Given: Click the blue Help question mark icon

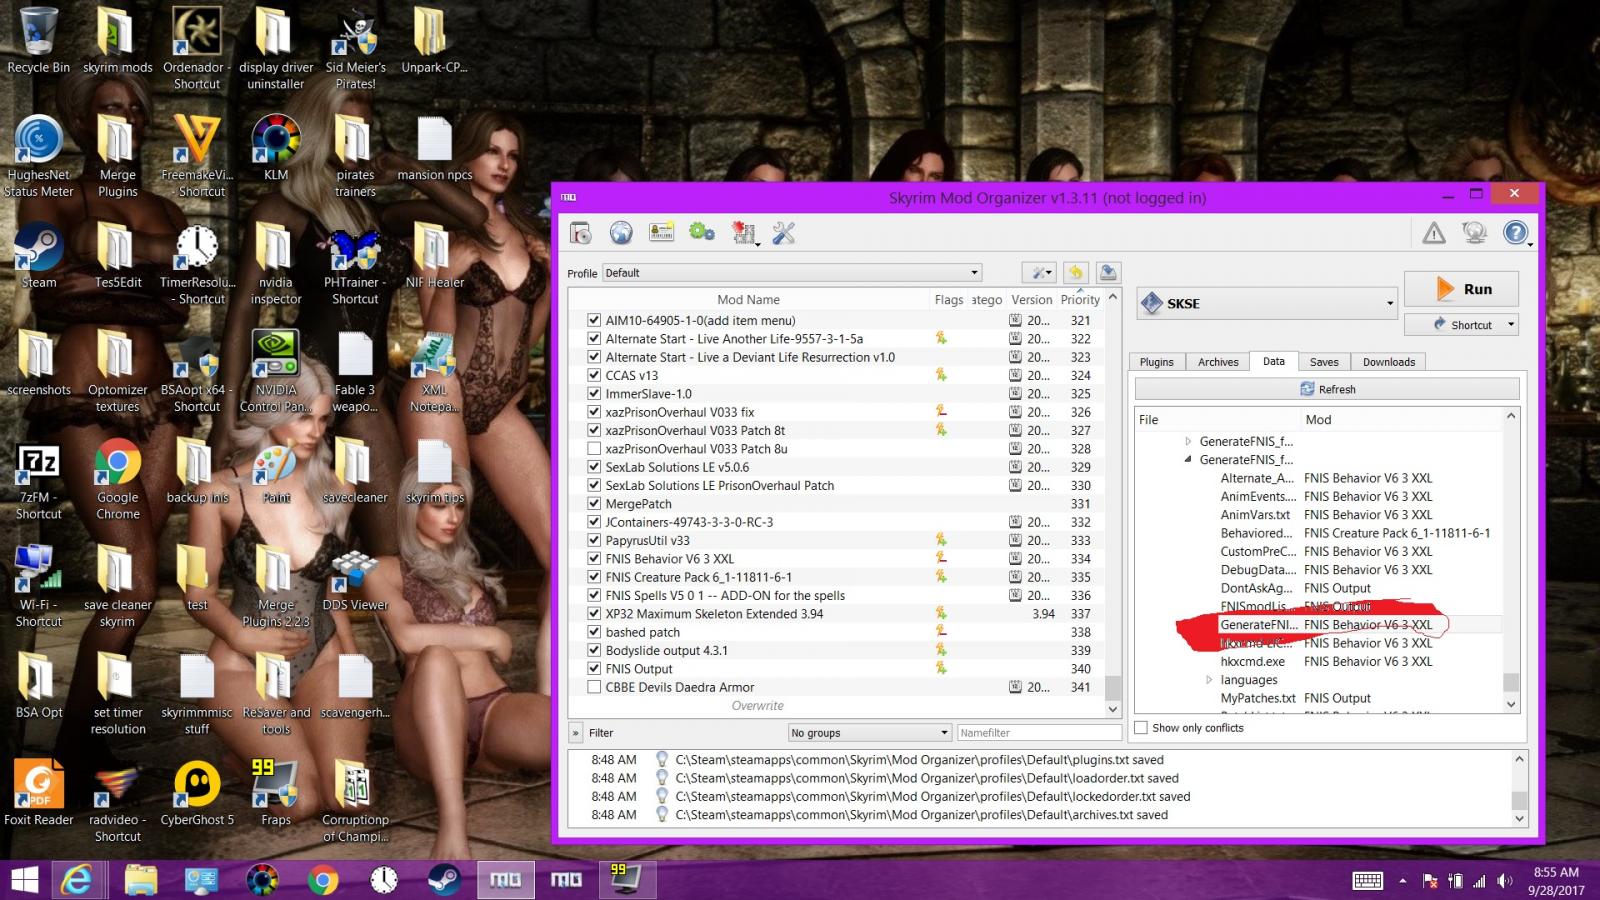Looking at the screenshot, I should tap(1516, 233).
